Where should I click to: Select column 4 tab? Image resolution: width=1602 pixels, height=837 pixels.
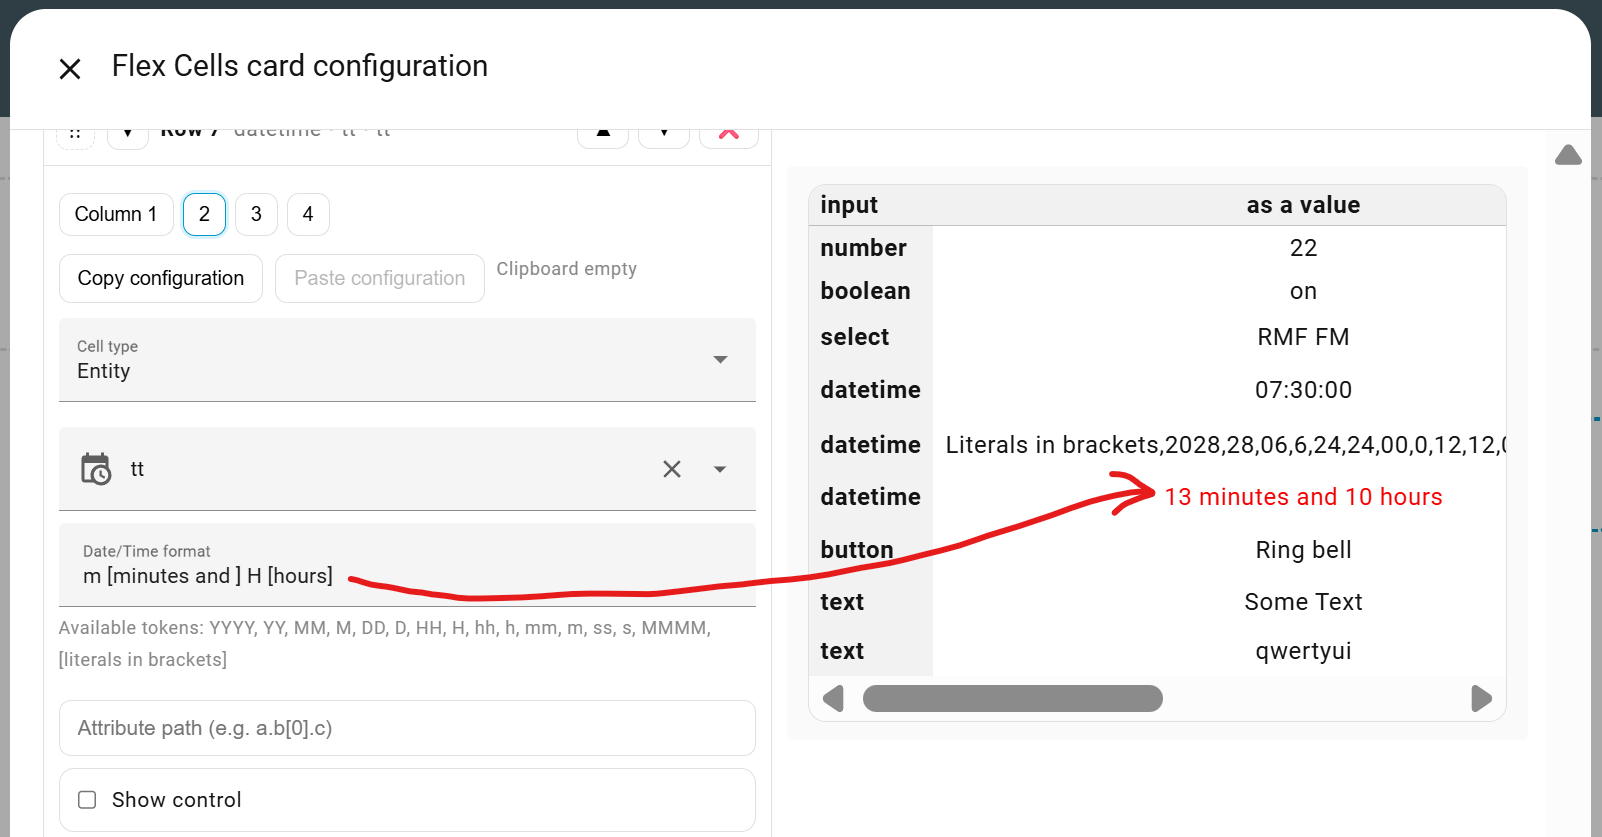pos(308,214)
